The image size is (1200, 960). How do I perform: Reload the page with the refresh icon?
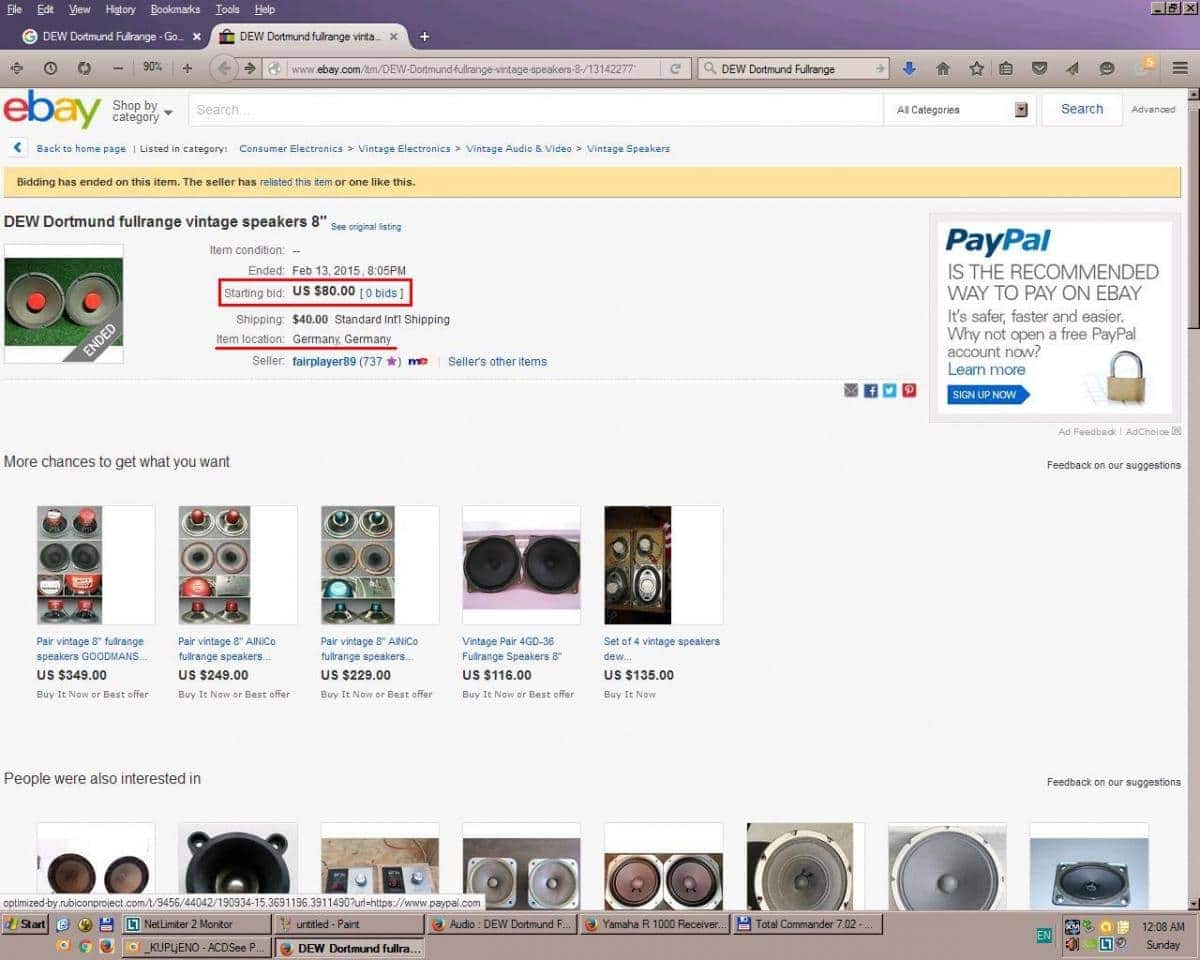675,69
